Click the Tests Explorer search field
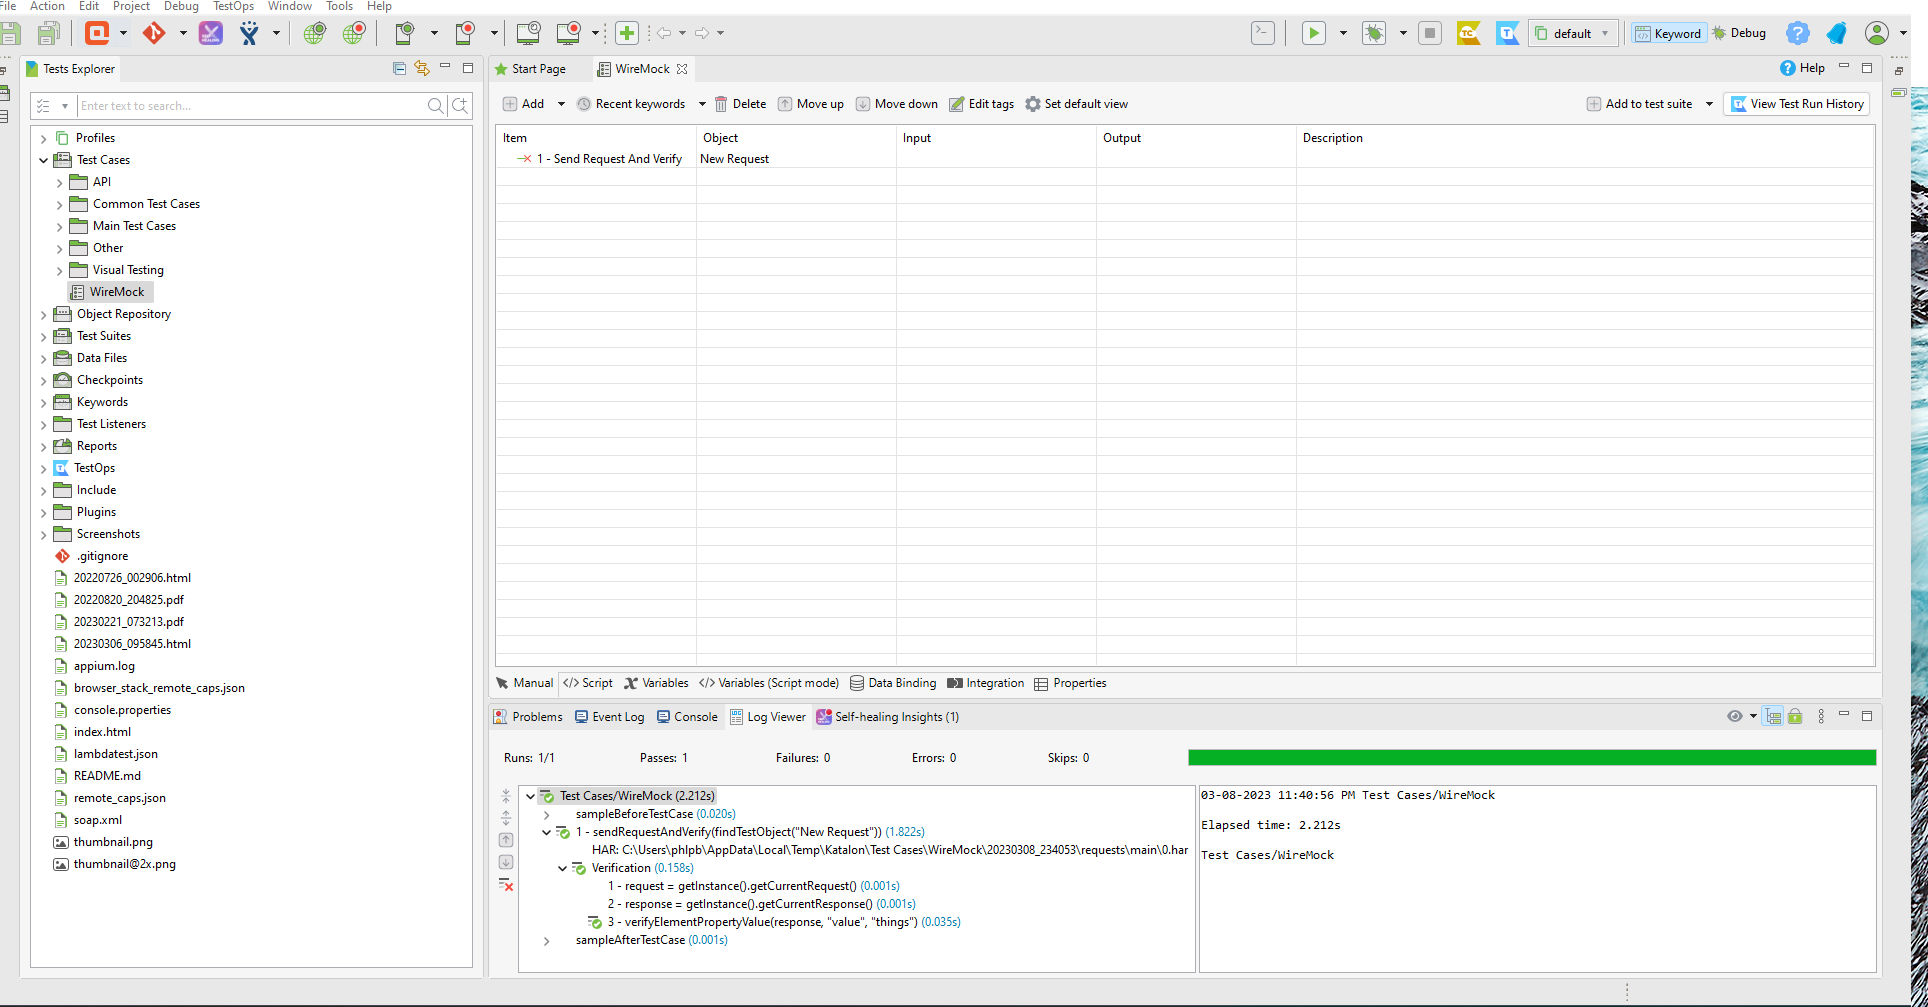The image size is (1928, 1007). click(x=253, y=105)
